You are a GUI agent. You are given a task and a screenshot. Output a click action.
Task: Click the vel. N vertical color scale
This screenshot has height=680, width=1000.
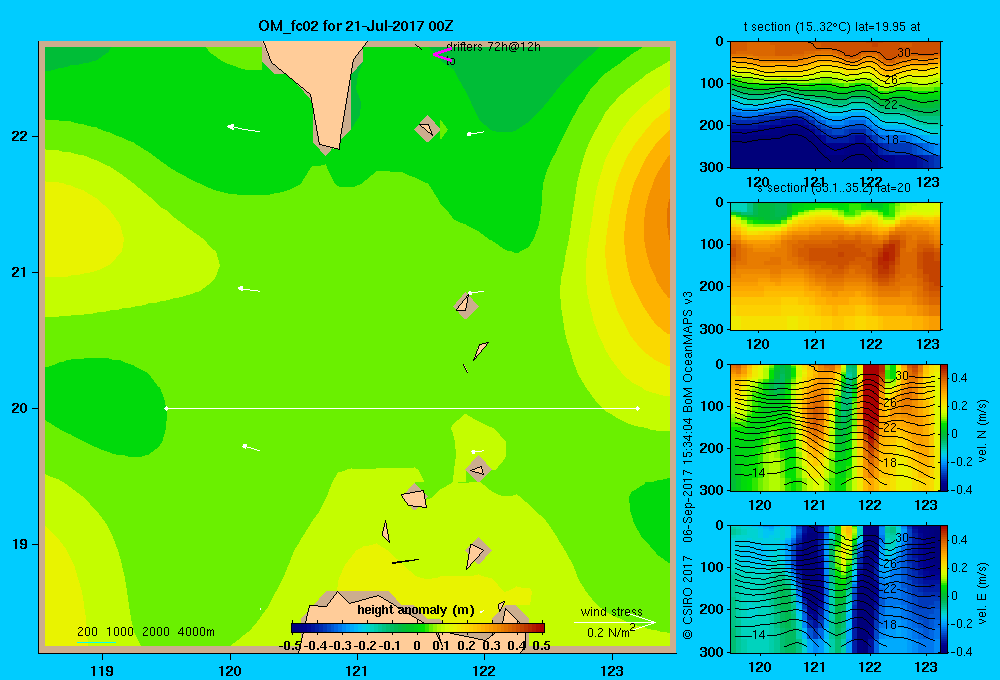tap(945, 427)
